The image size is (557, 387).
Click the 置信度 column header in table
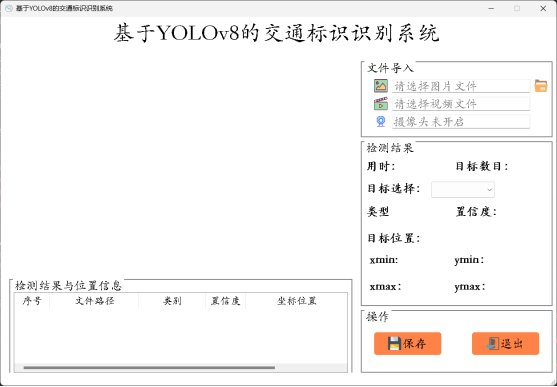coord(226,301)
